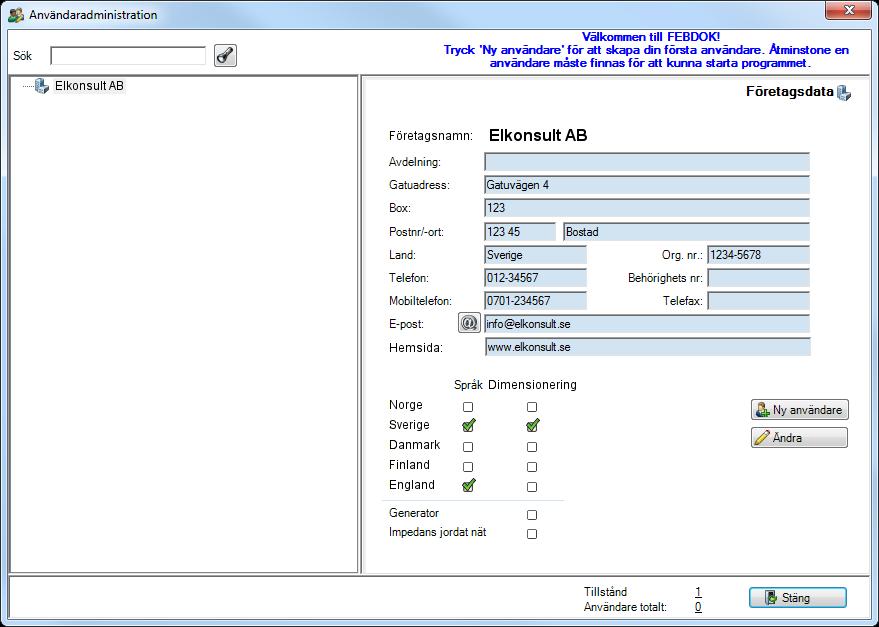Toggle the Danmark Språk checkbox

click(x=468, y=447)
